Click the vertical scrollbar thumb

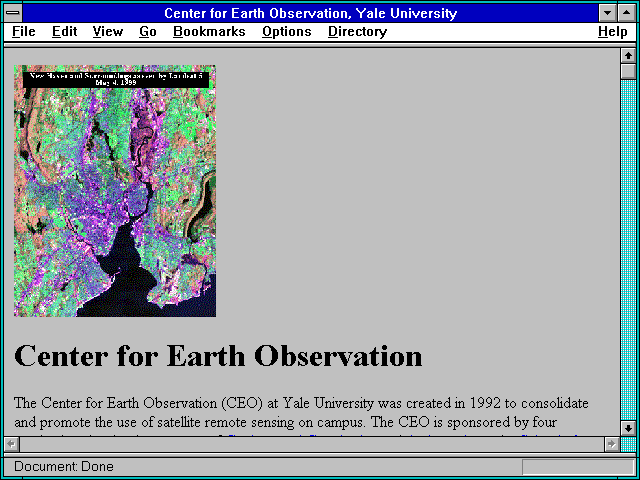[628, 71]
